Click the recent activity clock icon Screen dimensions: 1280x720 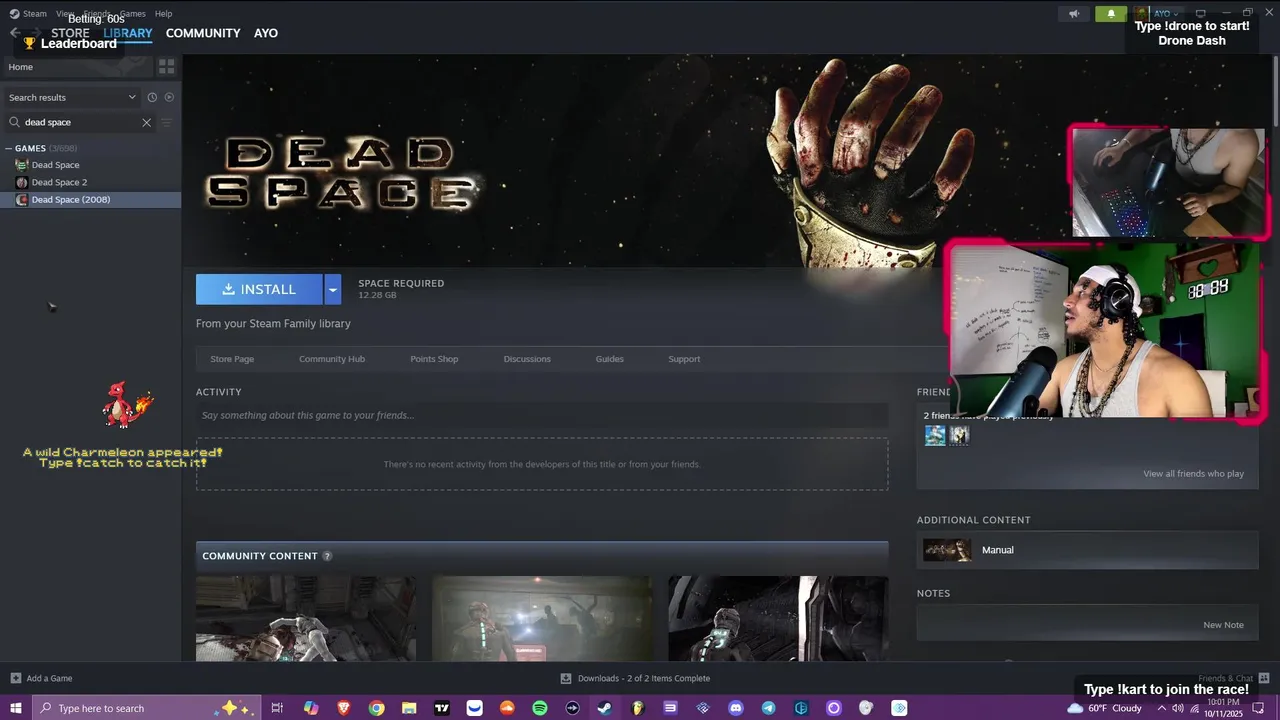pos(152,97)
